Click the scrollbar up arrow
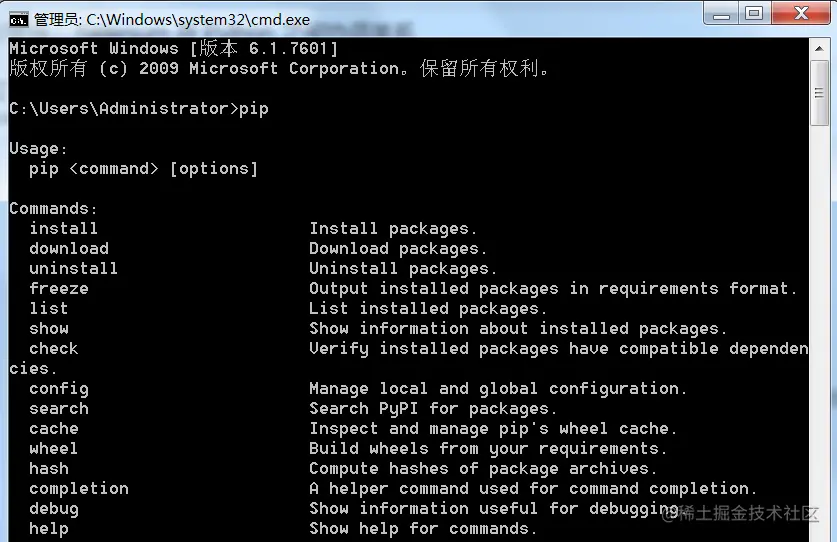The height and width of the screenshot is (542, 837). 819,49
